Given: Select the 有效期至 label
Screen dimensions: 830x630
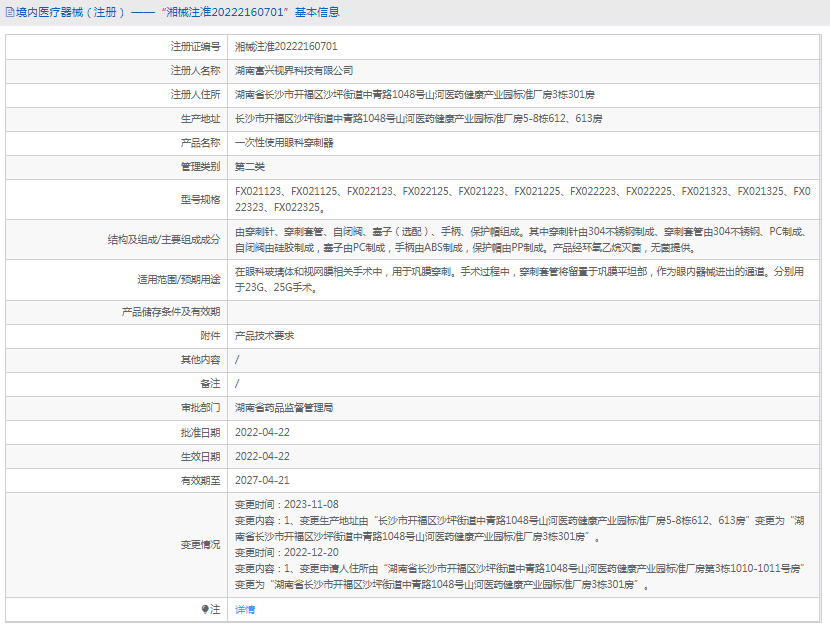Looking at the screenshot, I should click(201, 480).
